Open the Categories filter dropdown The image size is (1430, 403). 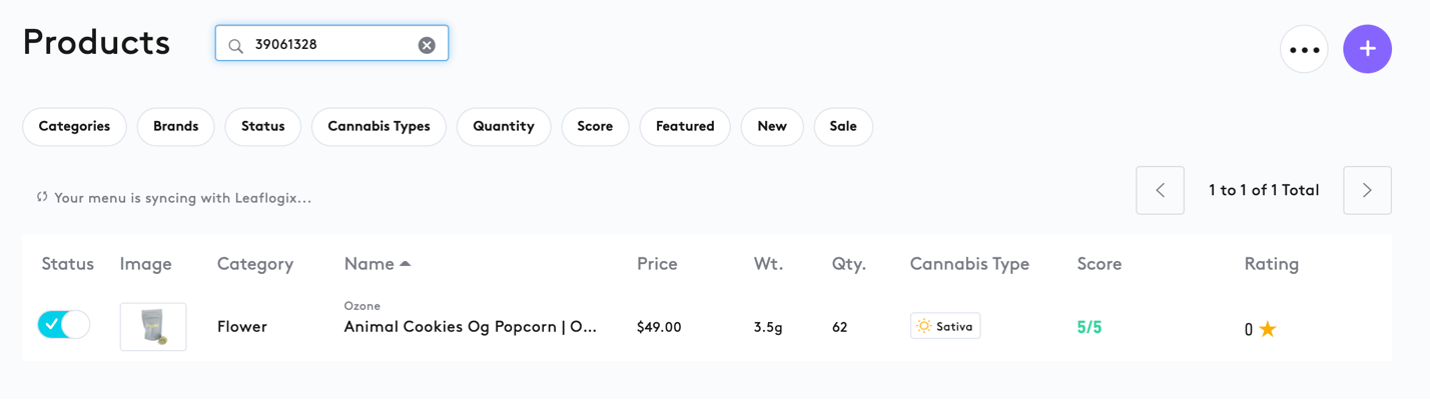point(74,127)
